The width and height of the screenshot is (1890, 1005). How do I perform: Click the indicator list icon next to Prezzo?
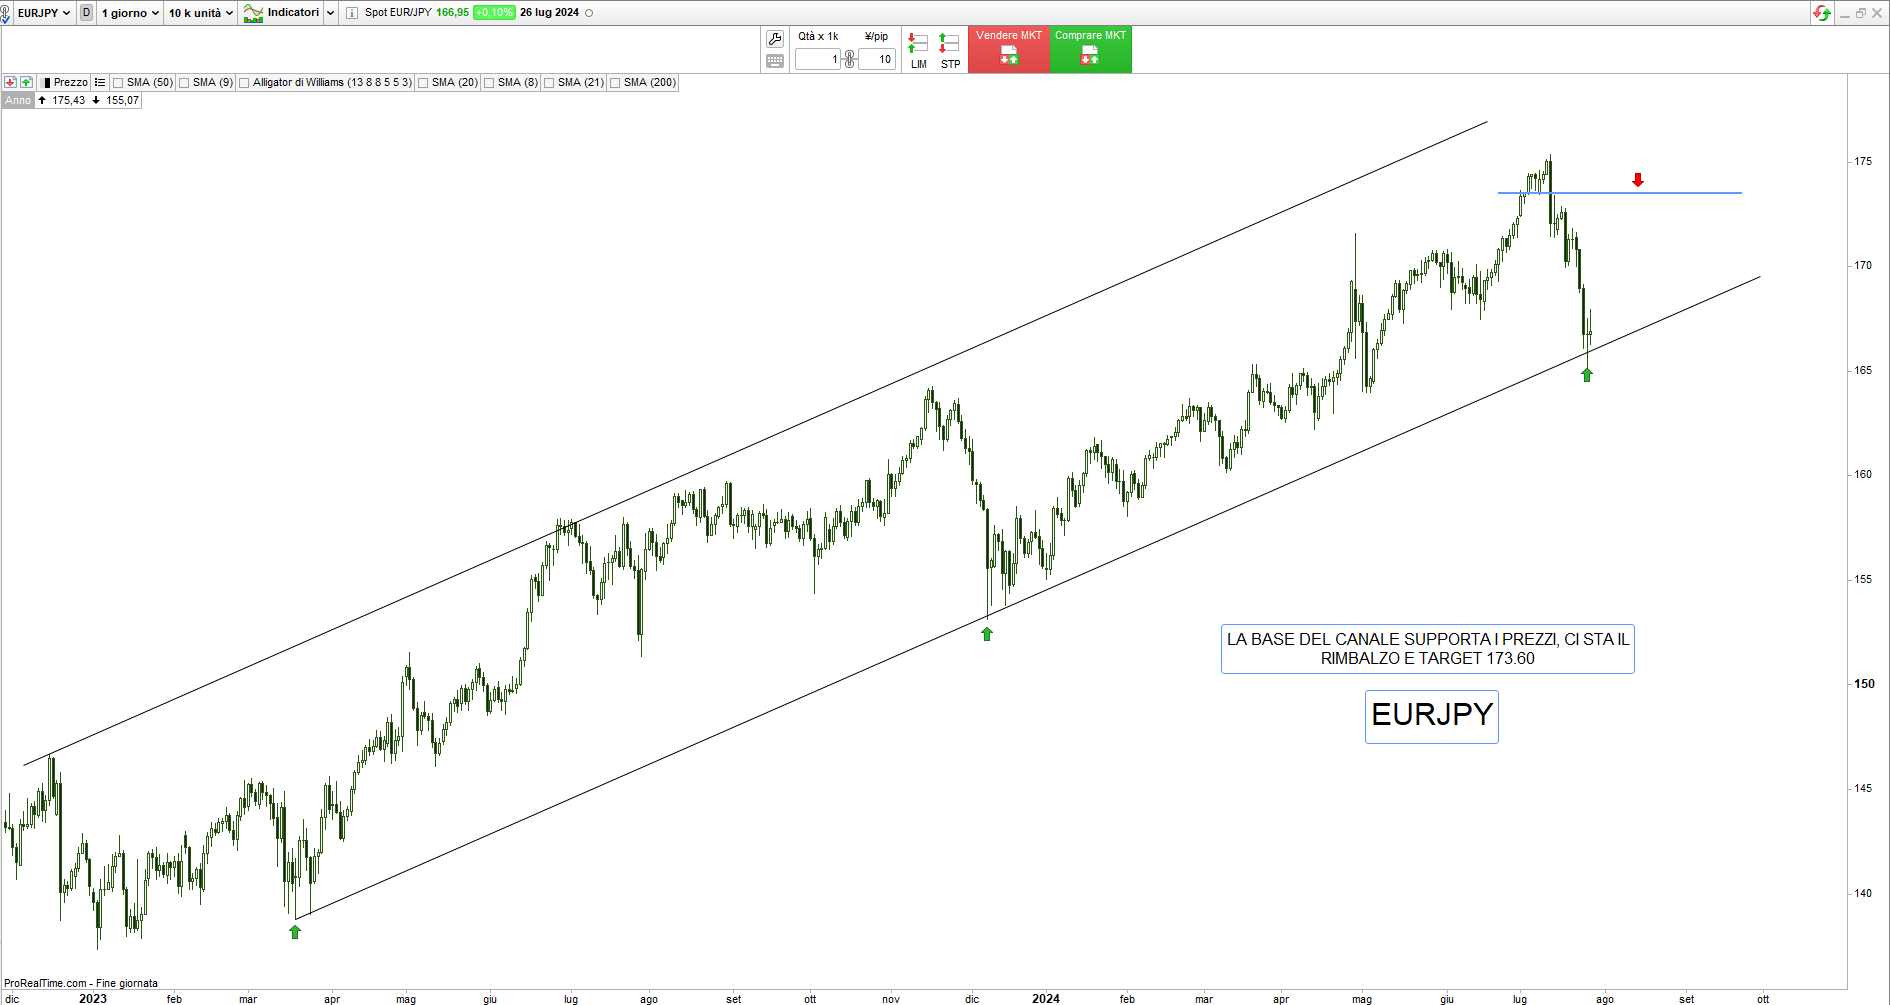[x=100, y=83]
